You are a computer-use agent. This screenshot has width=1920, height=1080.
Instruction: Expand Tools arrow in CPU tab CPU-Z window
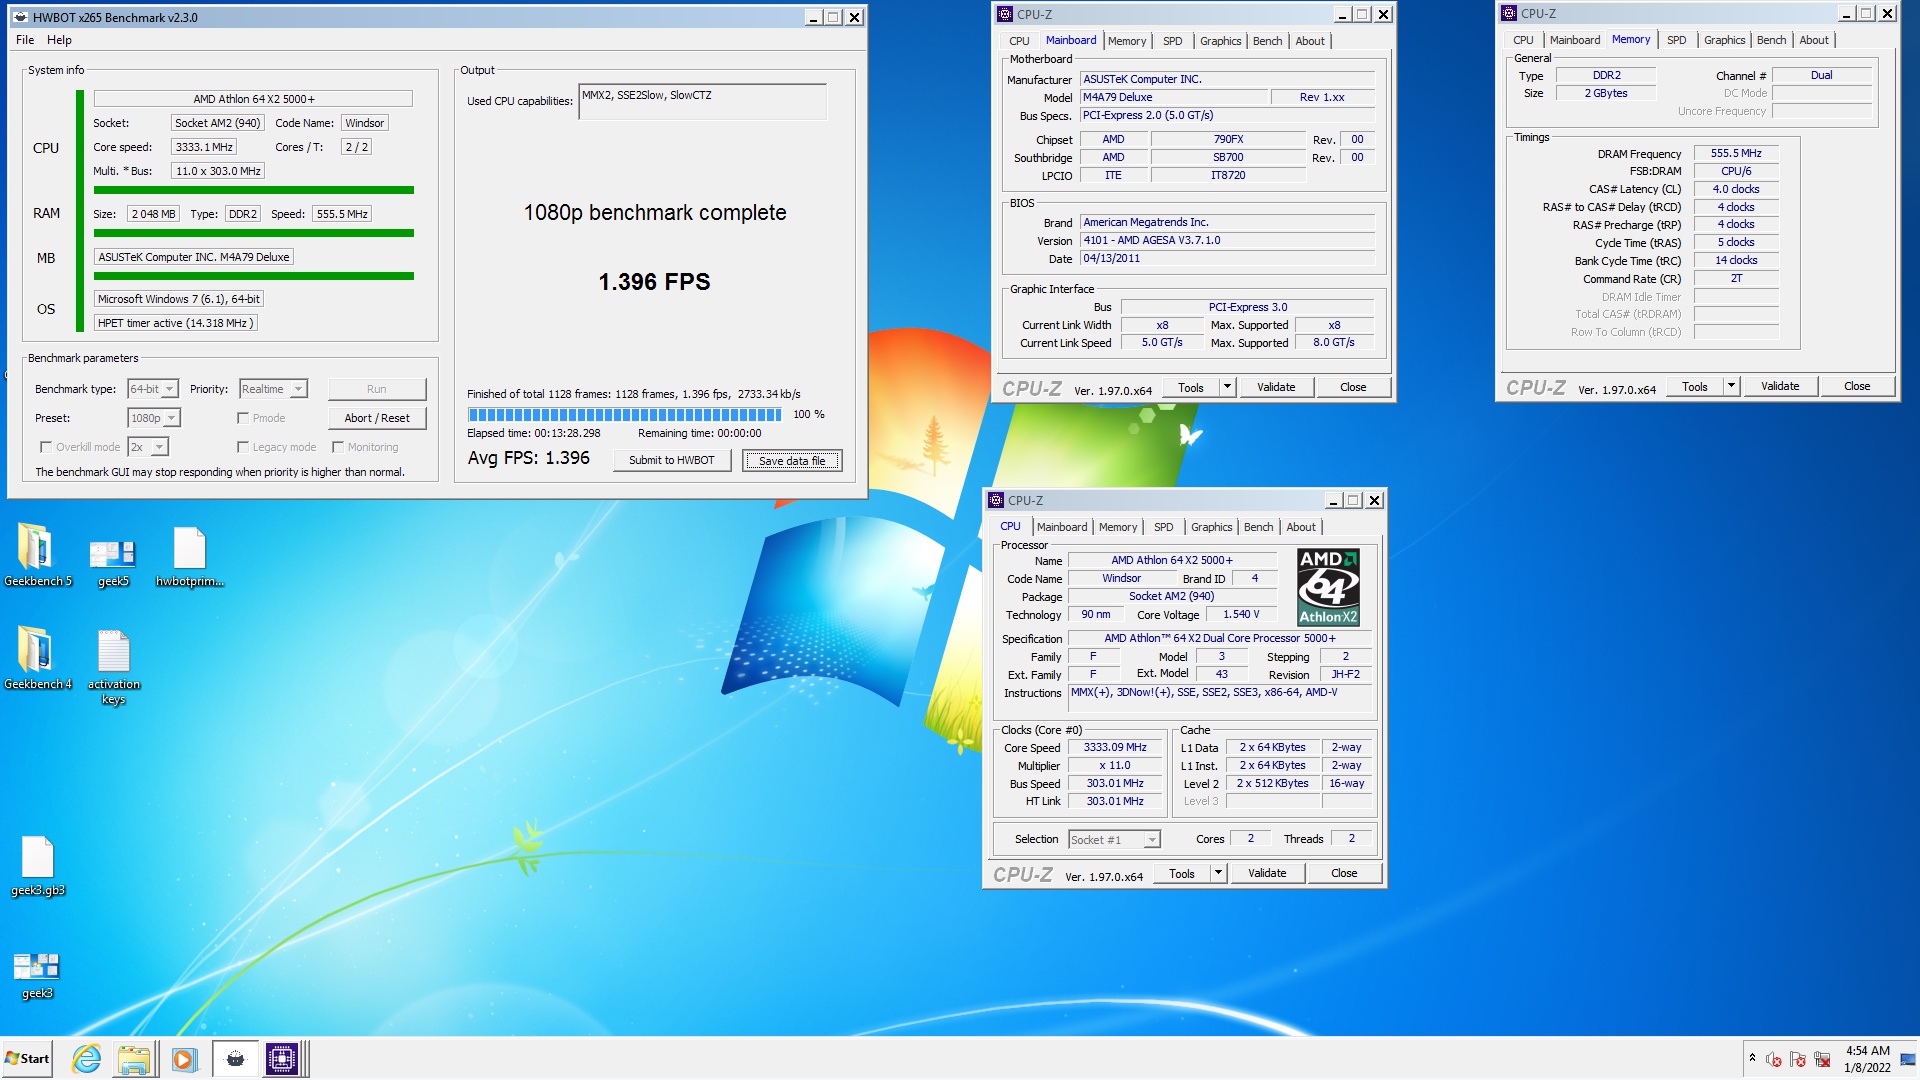(x=1218, y=873)
